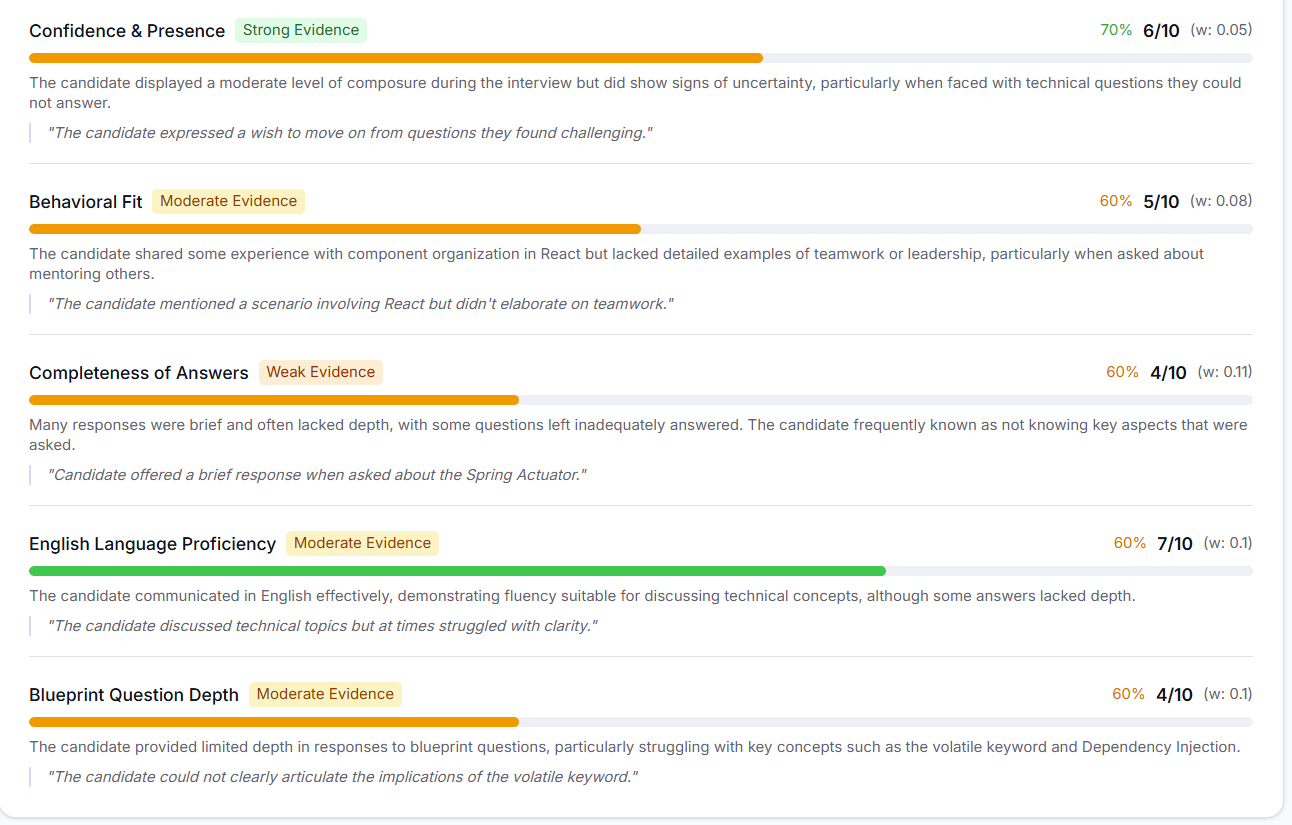Click the 5/10 Behavioral Fit score

[1161, 202]
